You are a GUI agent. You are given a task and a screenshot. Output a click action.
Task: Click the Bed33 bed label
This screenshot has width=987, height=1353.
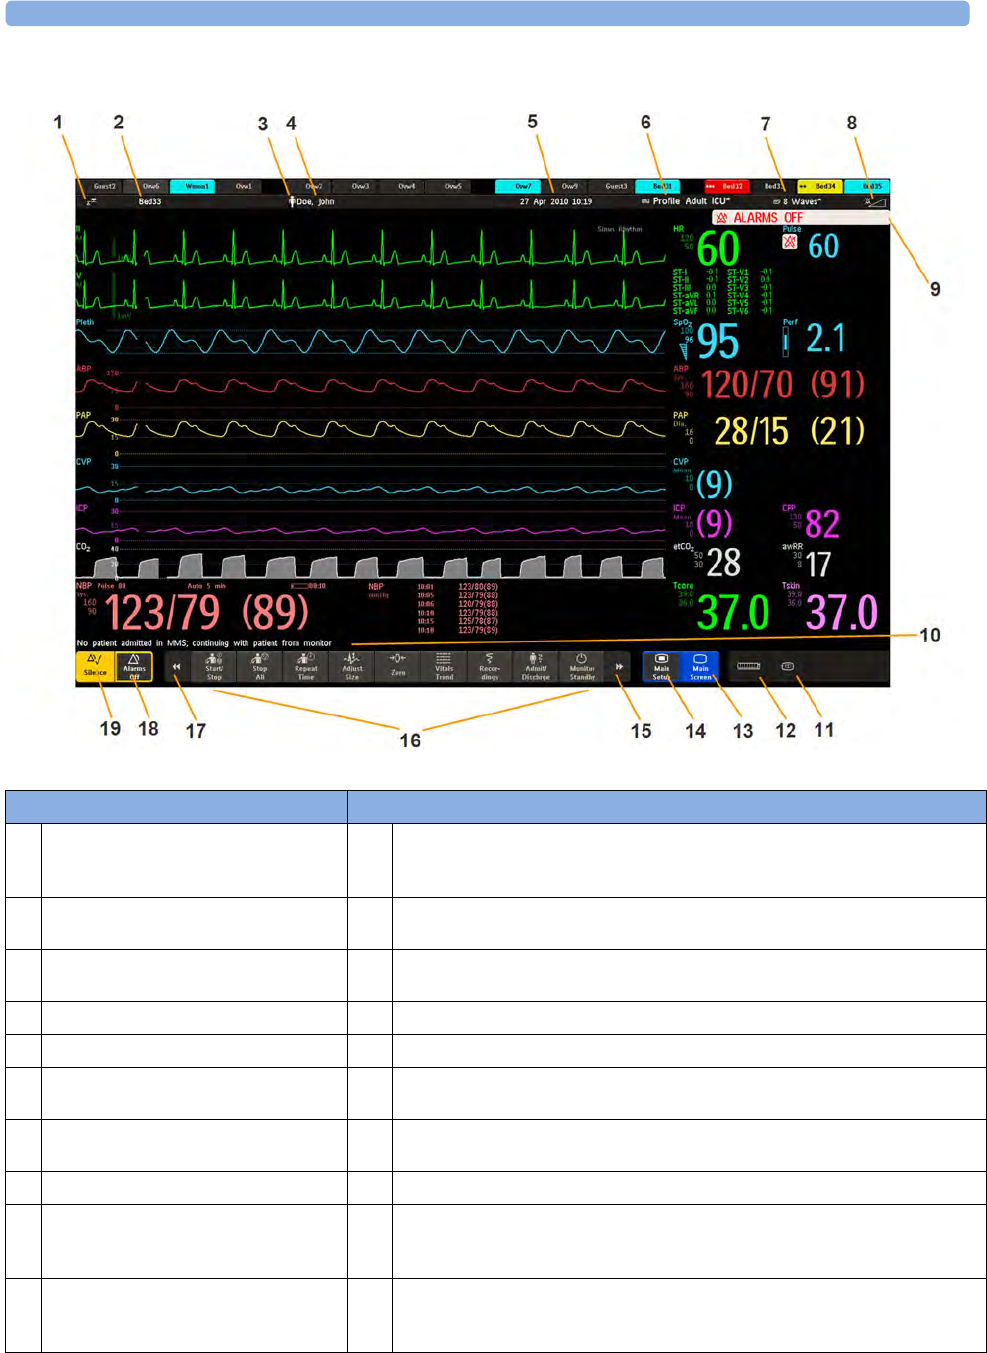(x=150, y=202)
